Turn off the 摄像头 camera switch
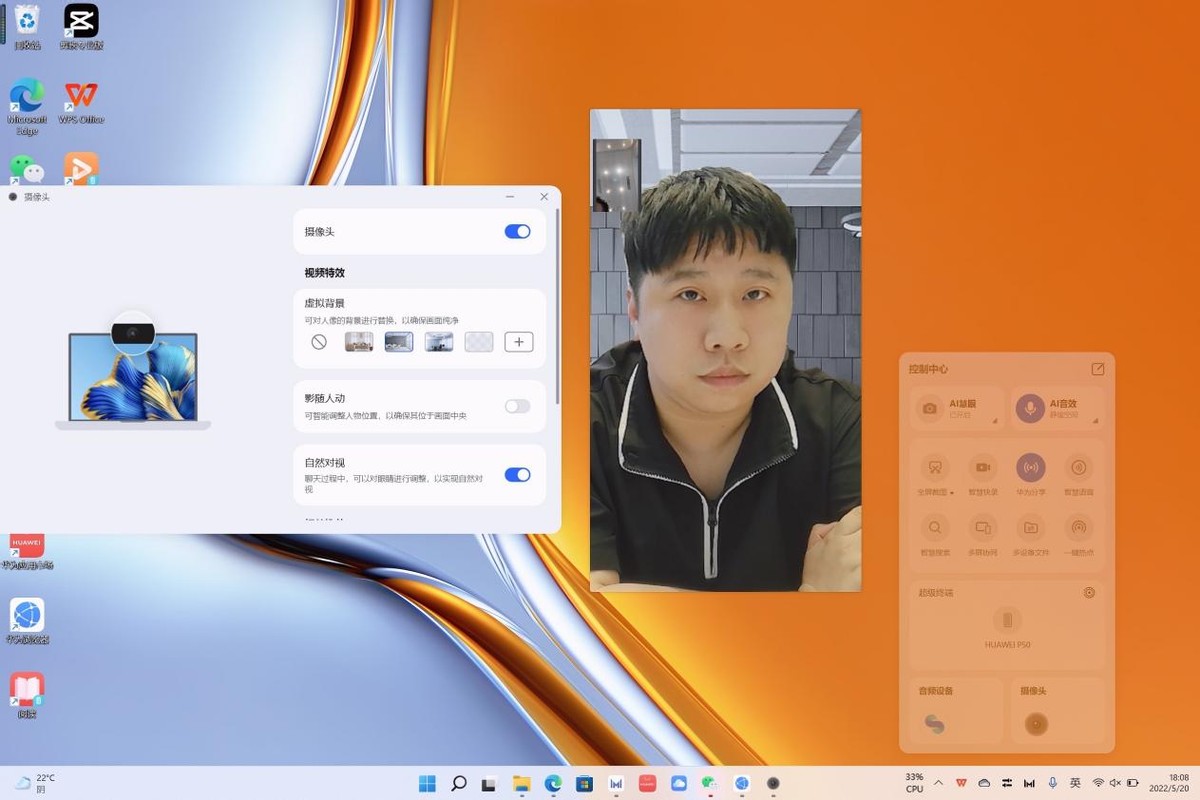The image size is (1200, 800). (517, 231)
